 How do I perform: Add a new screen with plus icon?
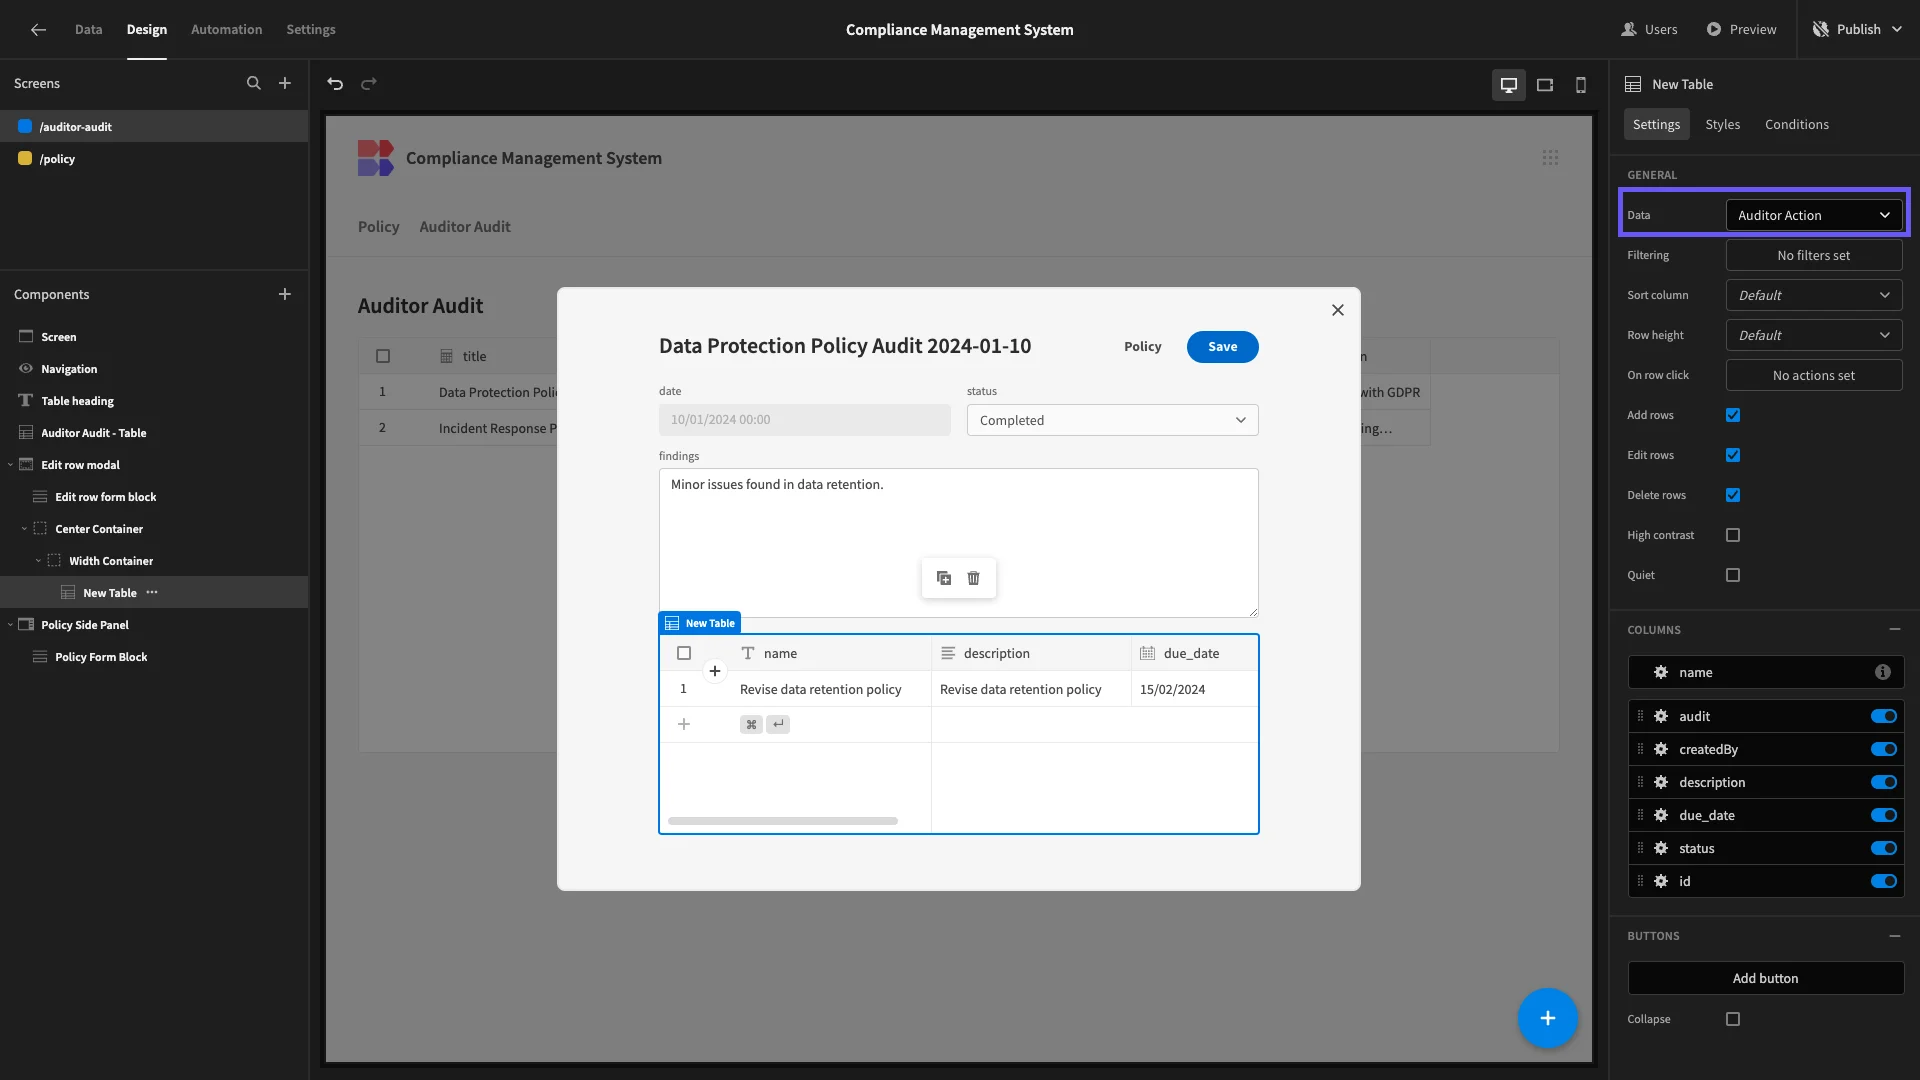(285, 84)
